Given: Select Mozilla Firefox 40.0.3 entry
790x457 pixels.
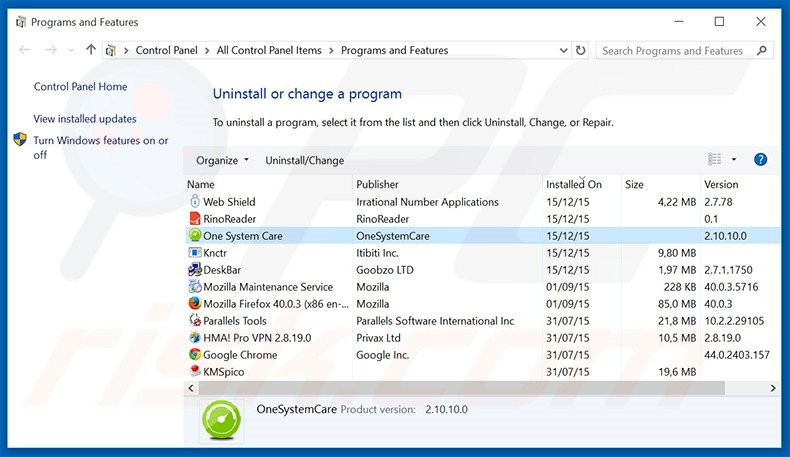Looking at the screenshot, I should point(276,304).
